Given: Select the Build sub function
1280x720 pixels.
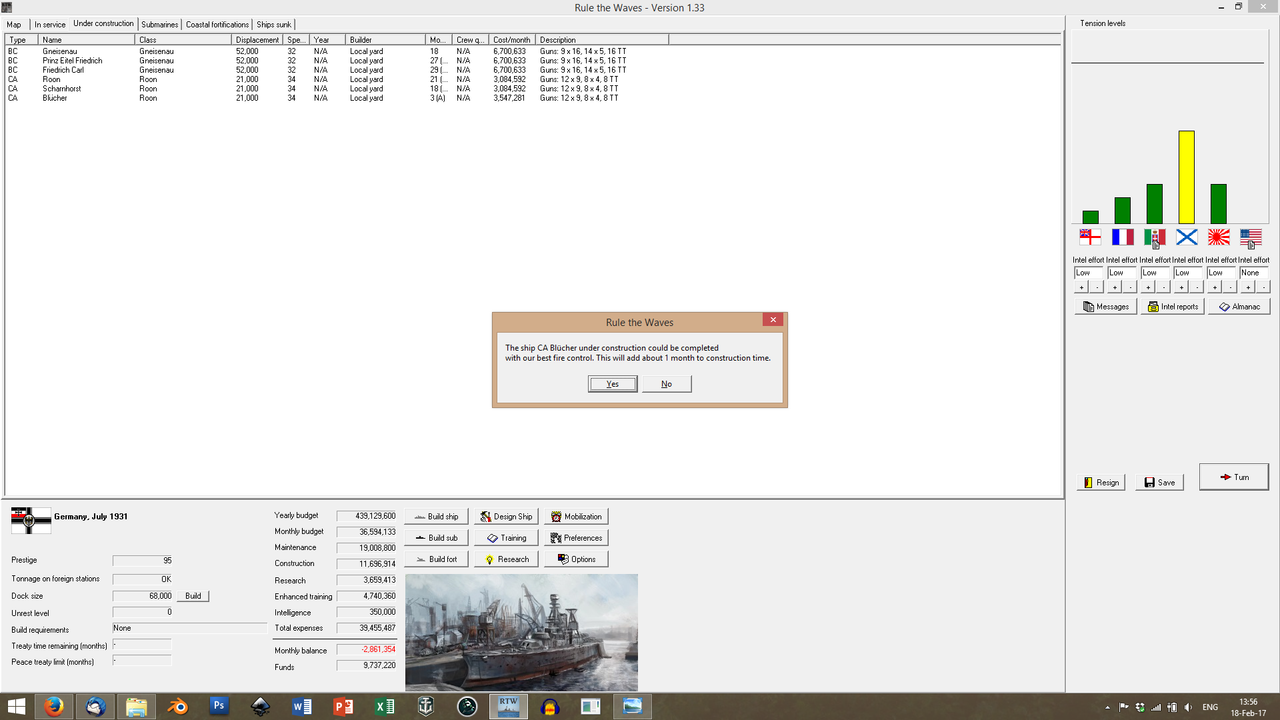Looking at the screenshot, I should [436, 537].
